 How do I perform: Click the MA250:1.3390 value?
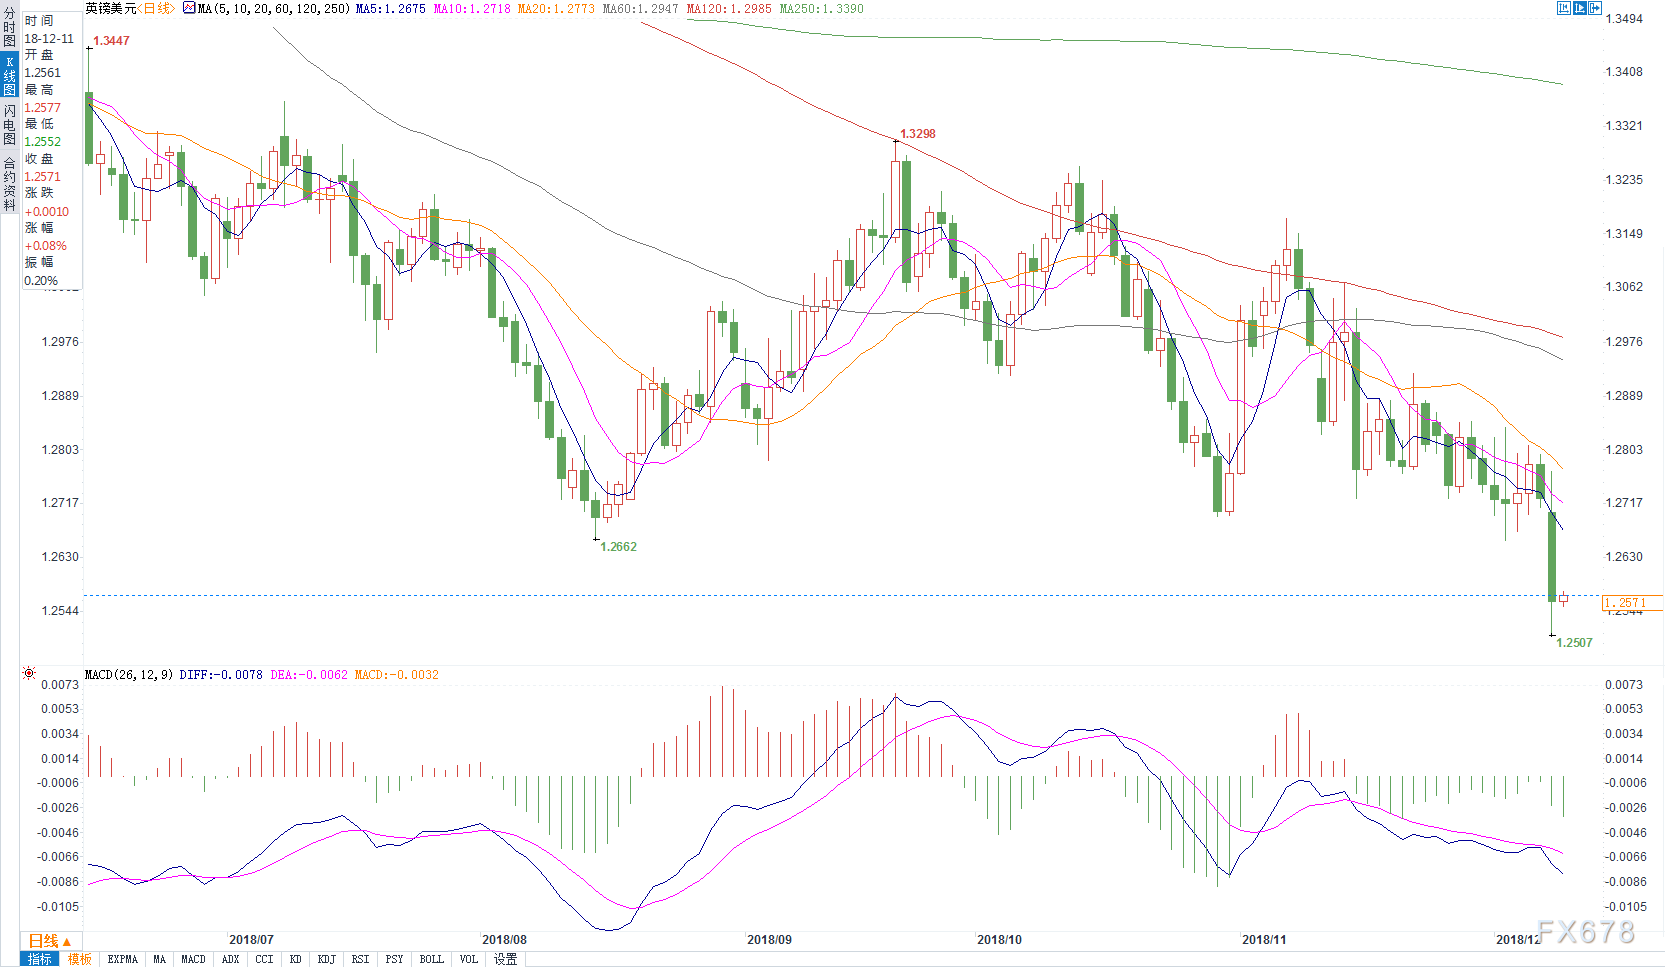(x=821, y=8)
